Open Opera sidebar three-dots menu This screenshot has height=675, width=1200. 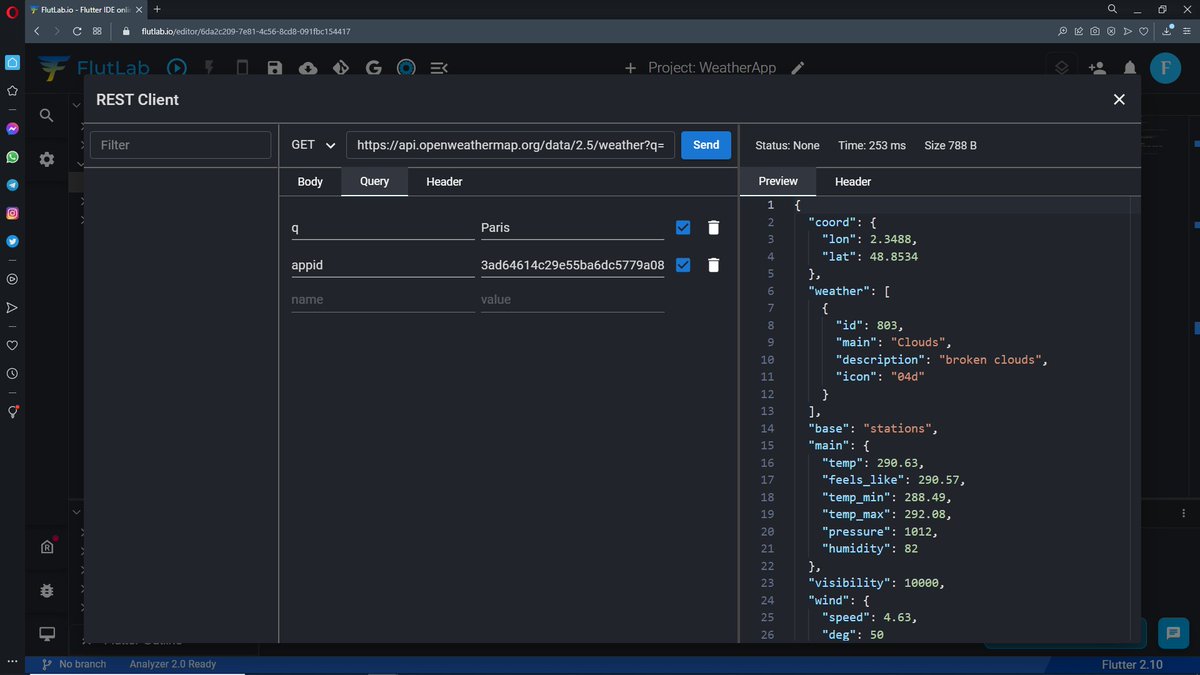(12, 661)
